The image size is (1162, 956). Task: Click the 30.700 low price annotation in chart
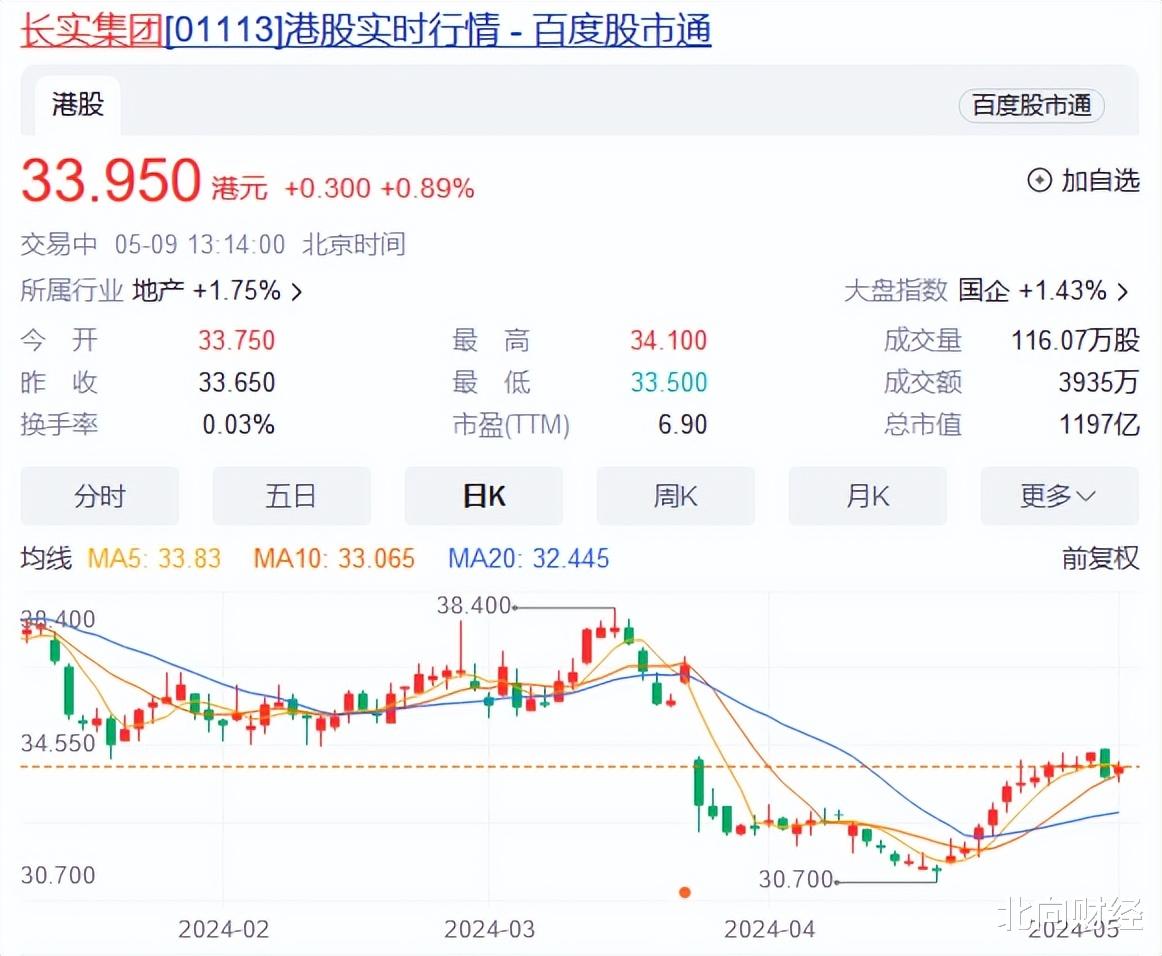point(796,880)
